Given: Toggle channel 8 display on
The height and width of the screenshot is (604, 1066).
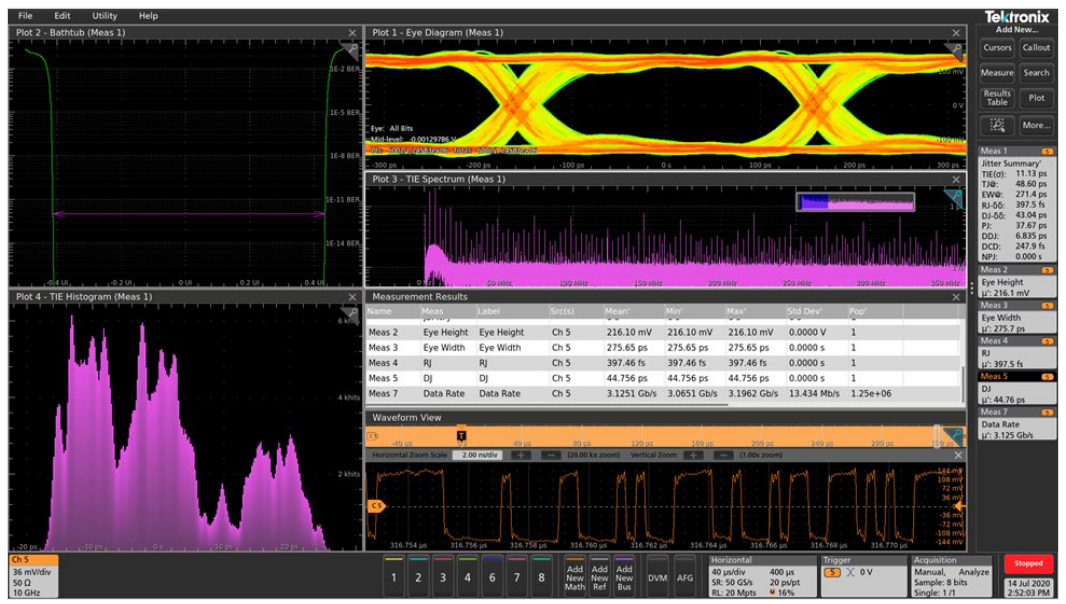Looking at the screenshot, I should 540,578.
